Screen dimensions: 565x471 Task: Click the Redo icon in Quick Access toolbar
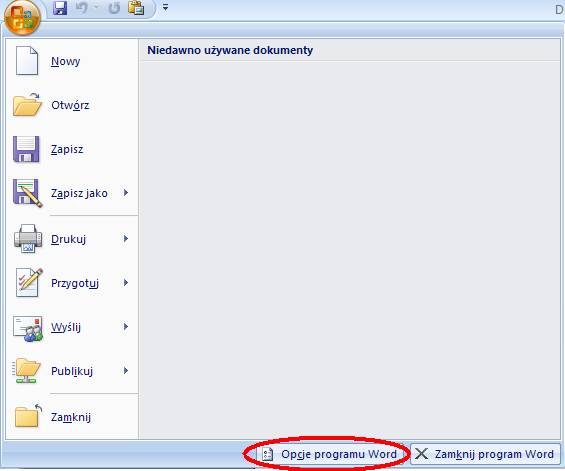pyautogui.click(x=114, y=8)
